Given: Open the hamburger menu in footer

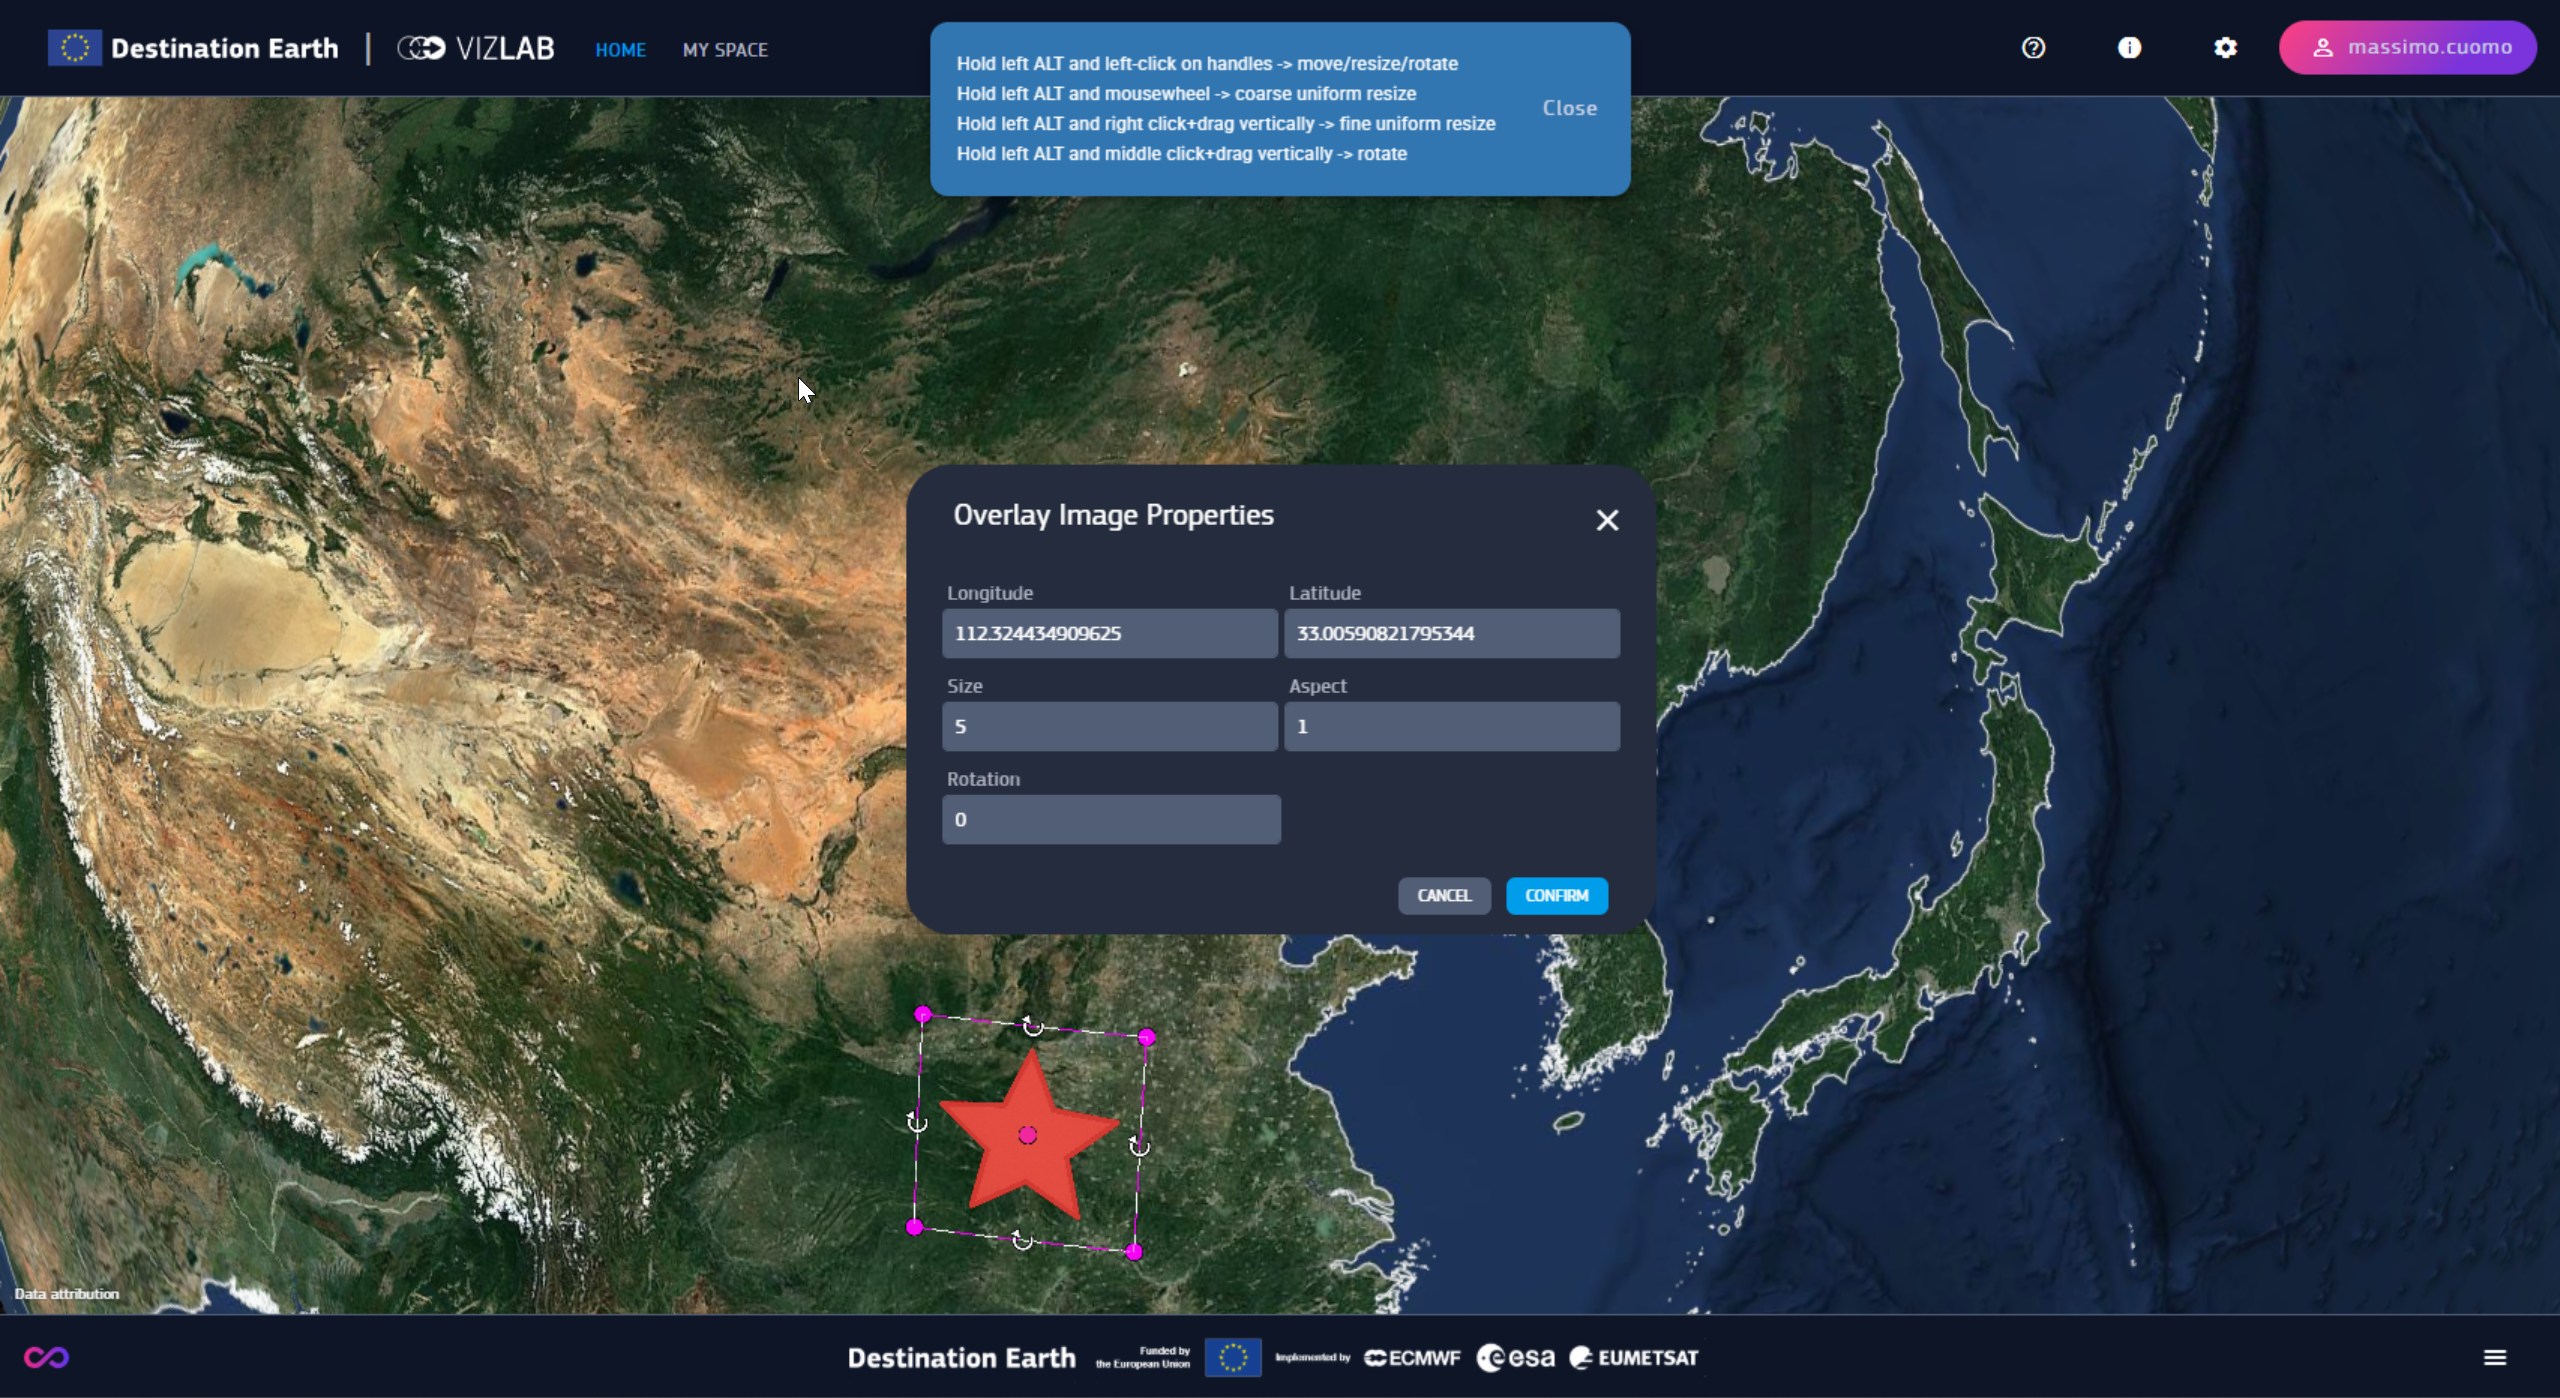Looking at the screenshot, I should pyautogui.click(x=2495, y=1357).
